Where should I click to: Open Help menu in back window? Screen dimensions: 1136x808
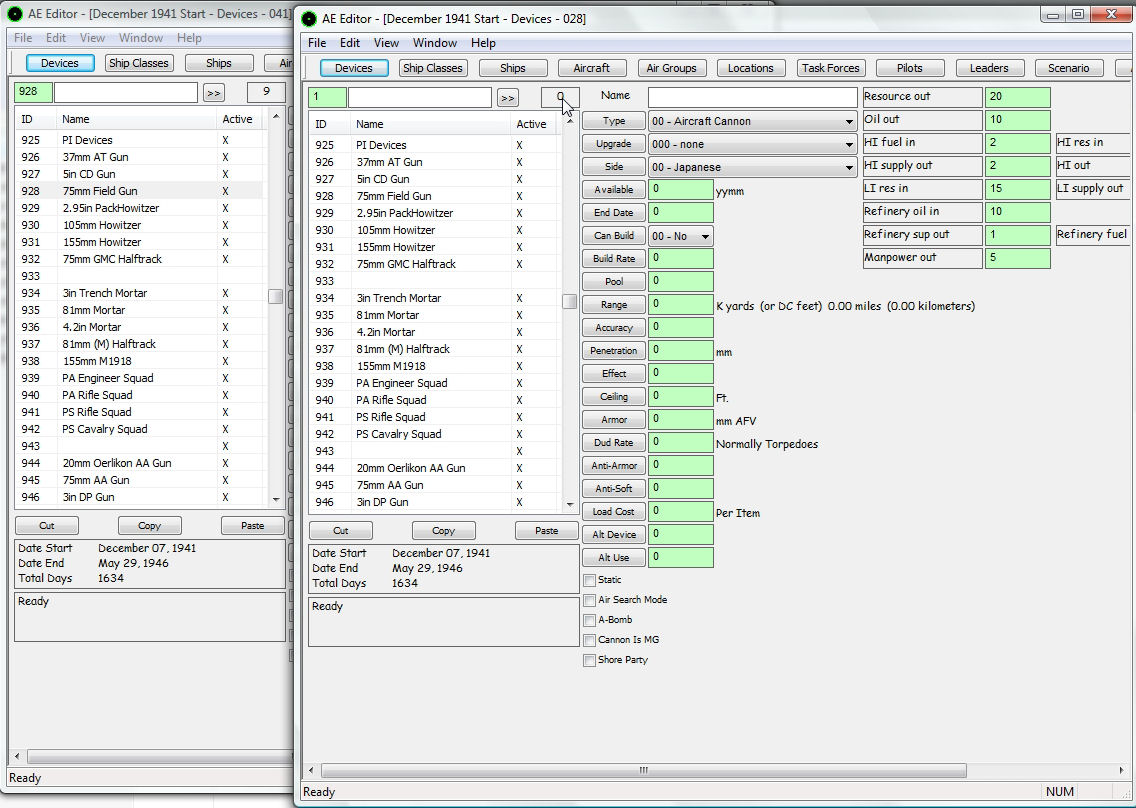pos(189,38)
